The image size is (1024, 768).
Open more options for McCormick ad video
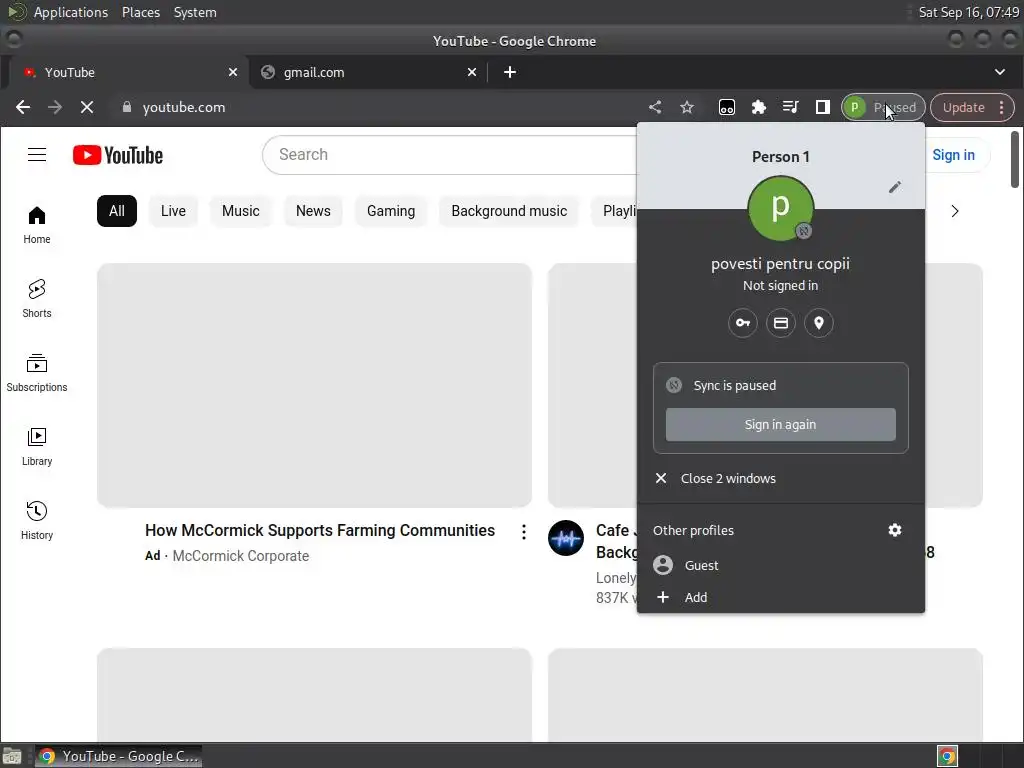[524, 532]
